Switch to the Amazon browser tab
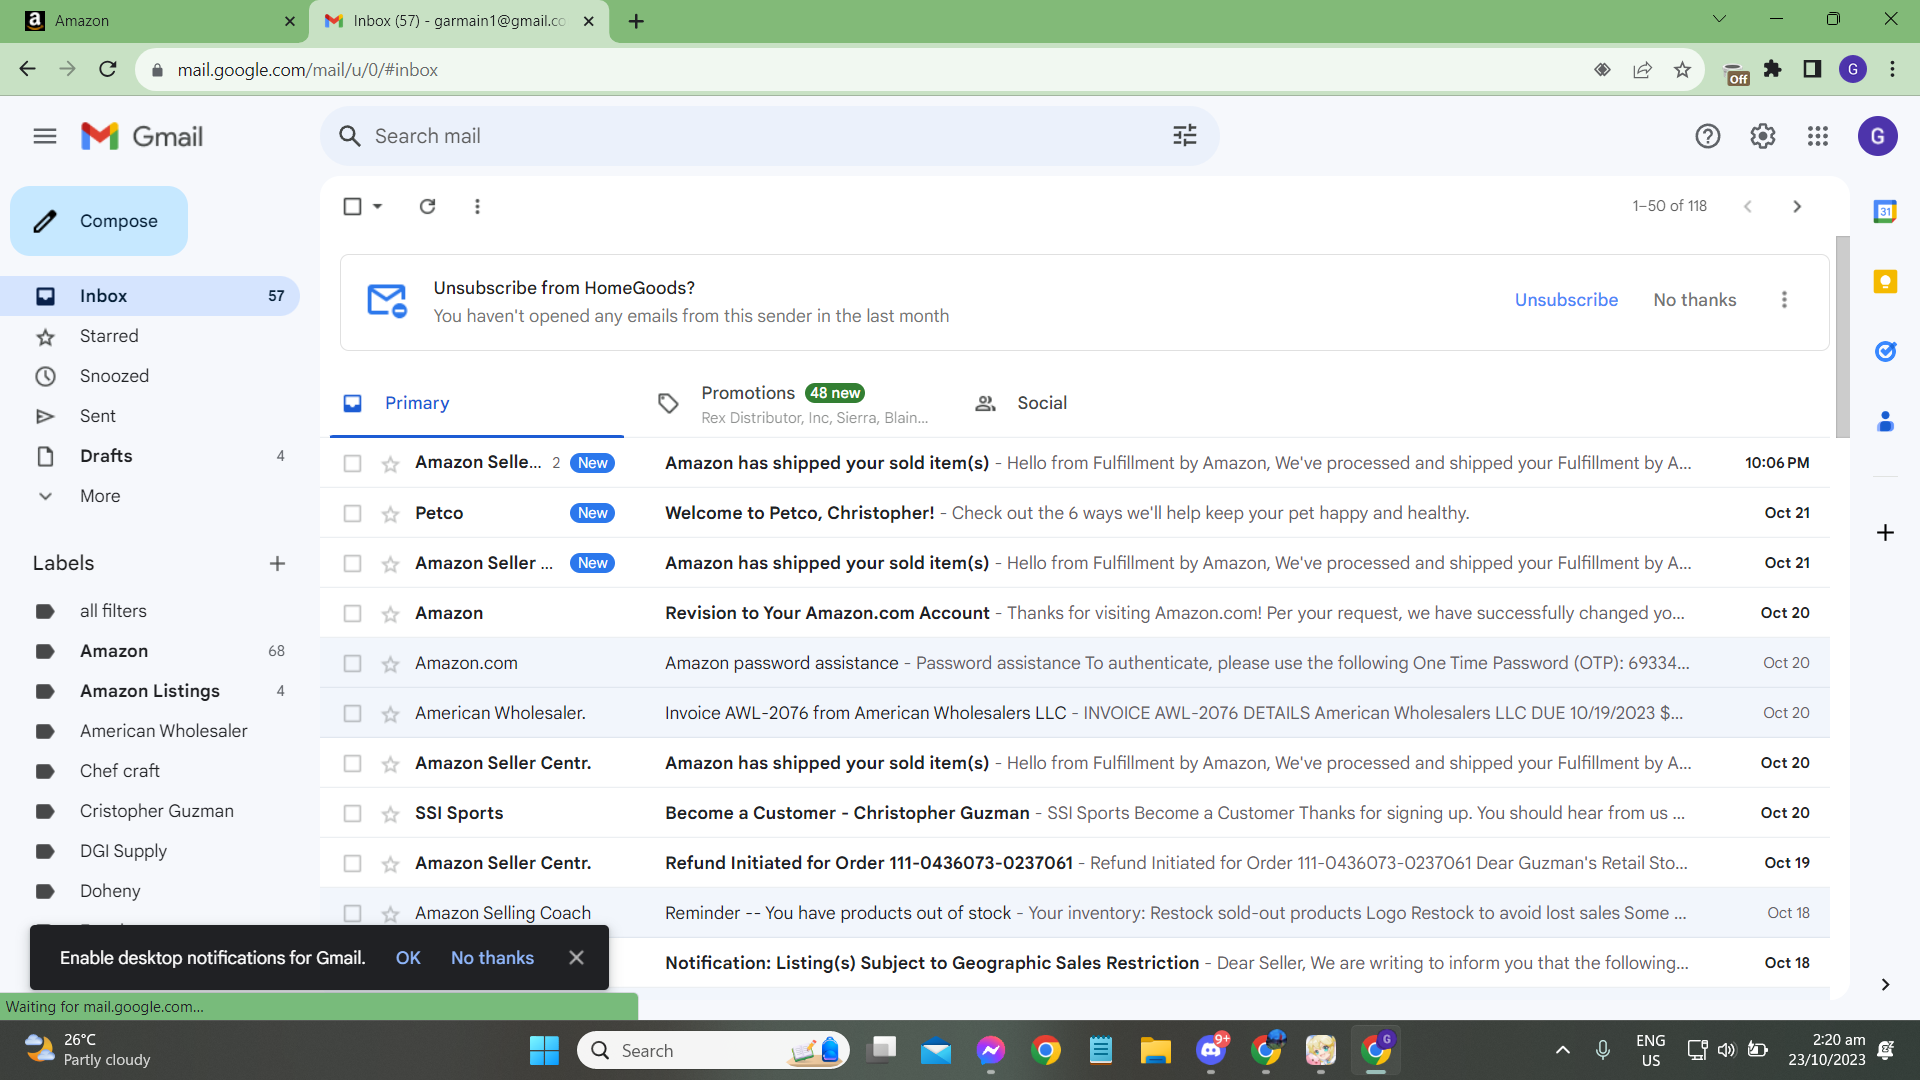The width and height of the screenshot is (1920, 1080). 154,21
